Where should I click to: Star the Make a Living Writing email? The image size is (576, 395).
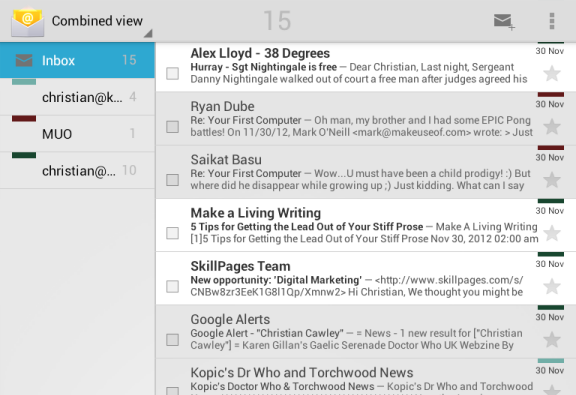pos(552,233)
